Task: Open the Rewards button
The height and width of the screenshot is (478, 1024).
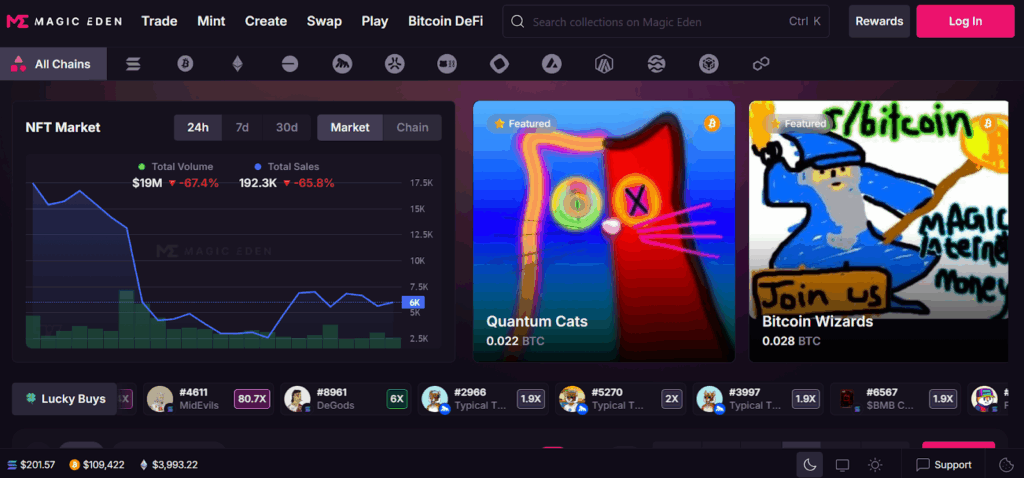Action: point(879,21)
